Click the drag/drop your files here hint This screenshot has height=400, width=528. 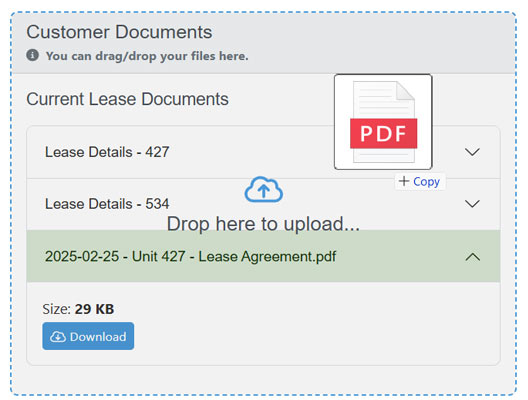click(147, 56)
